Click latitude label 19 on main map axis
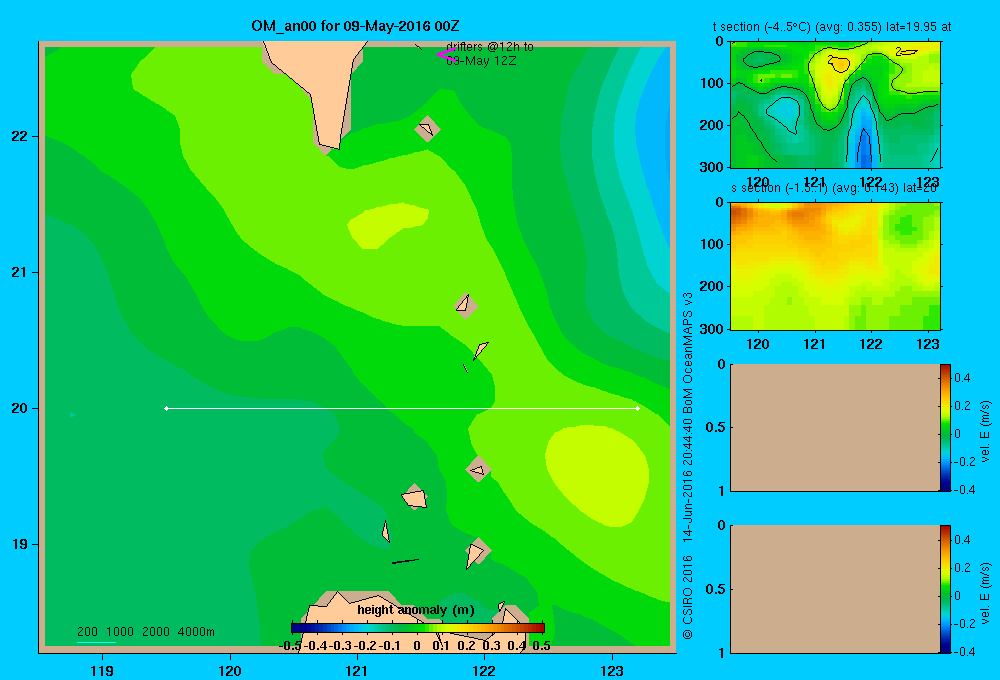Viewport: 1000px width, 680px height. point(20,544)
